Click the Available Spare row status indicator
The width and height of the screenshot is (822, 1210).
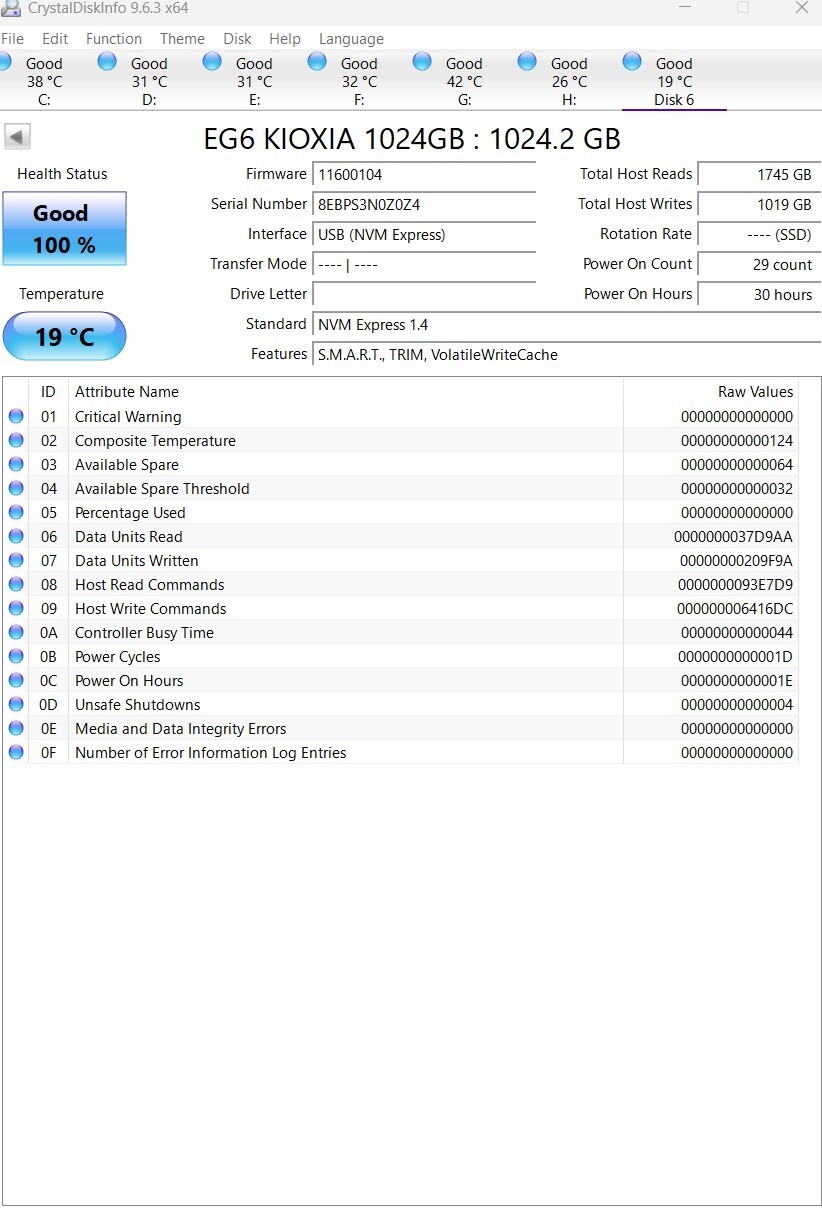16,464
